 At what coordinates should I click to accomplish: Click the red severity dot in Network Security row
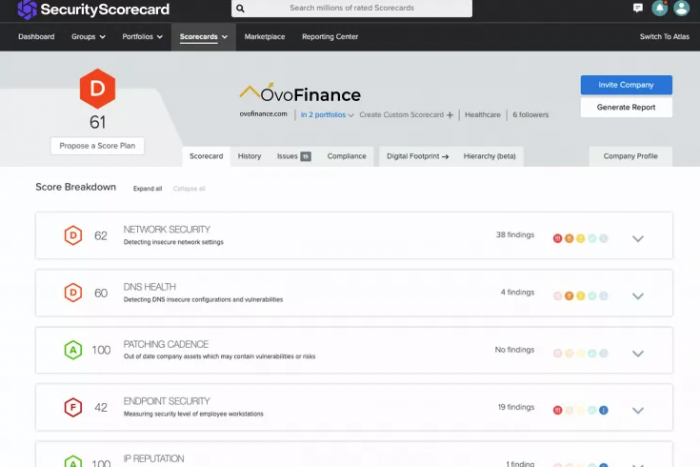coord(558,238)
